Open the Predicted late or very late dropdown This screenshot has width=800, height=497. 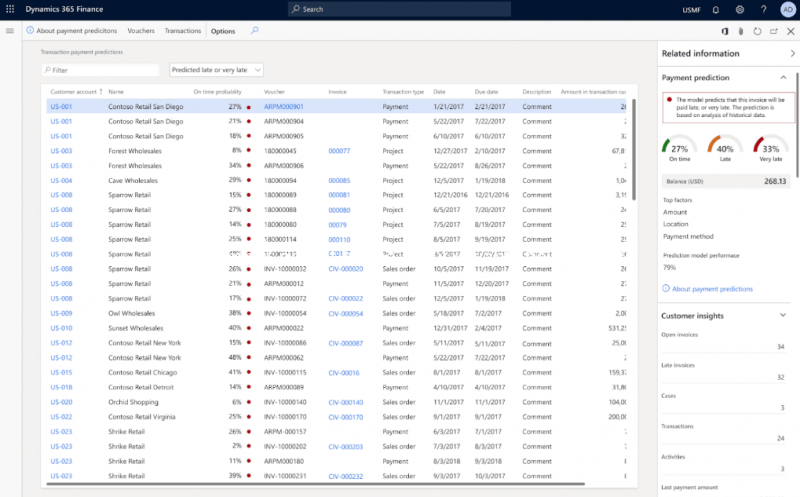pyautogui.click(x=216, y=70)
